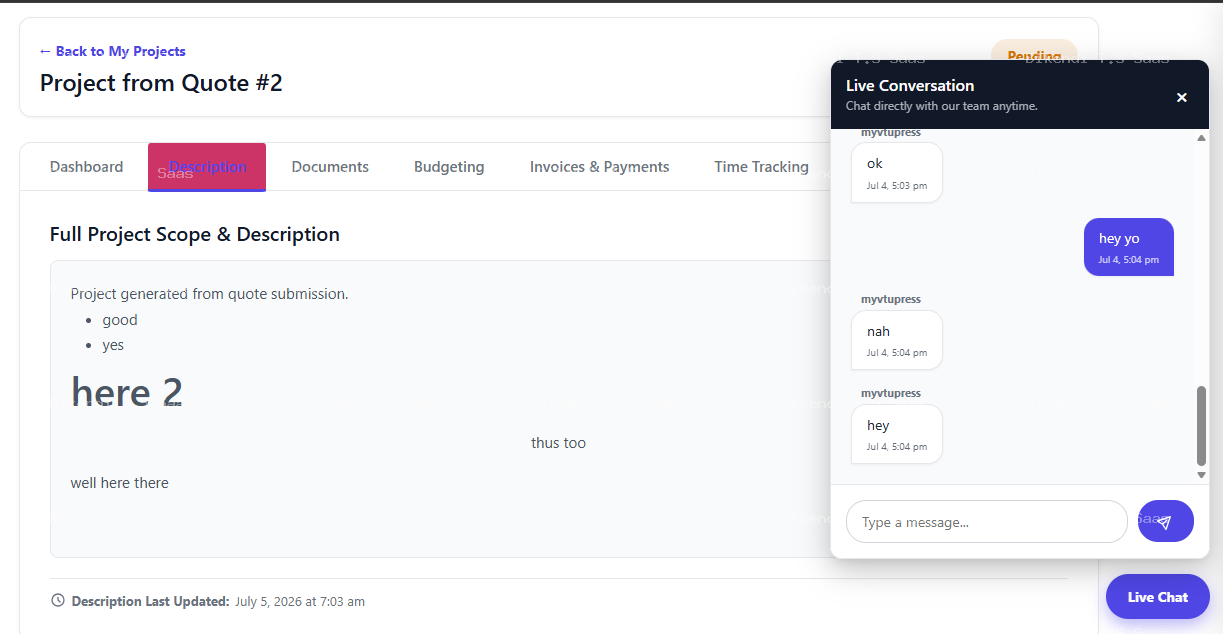The image size is (1223, 634).
Task: Switch to Documents tab
Action: (x=330, y=167)
